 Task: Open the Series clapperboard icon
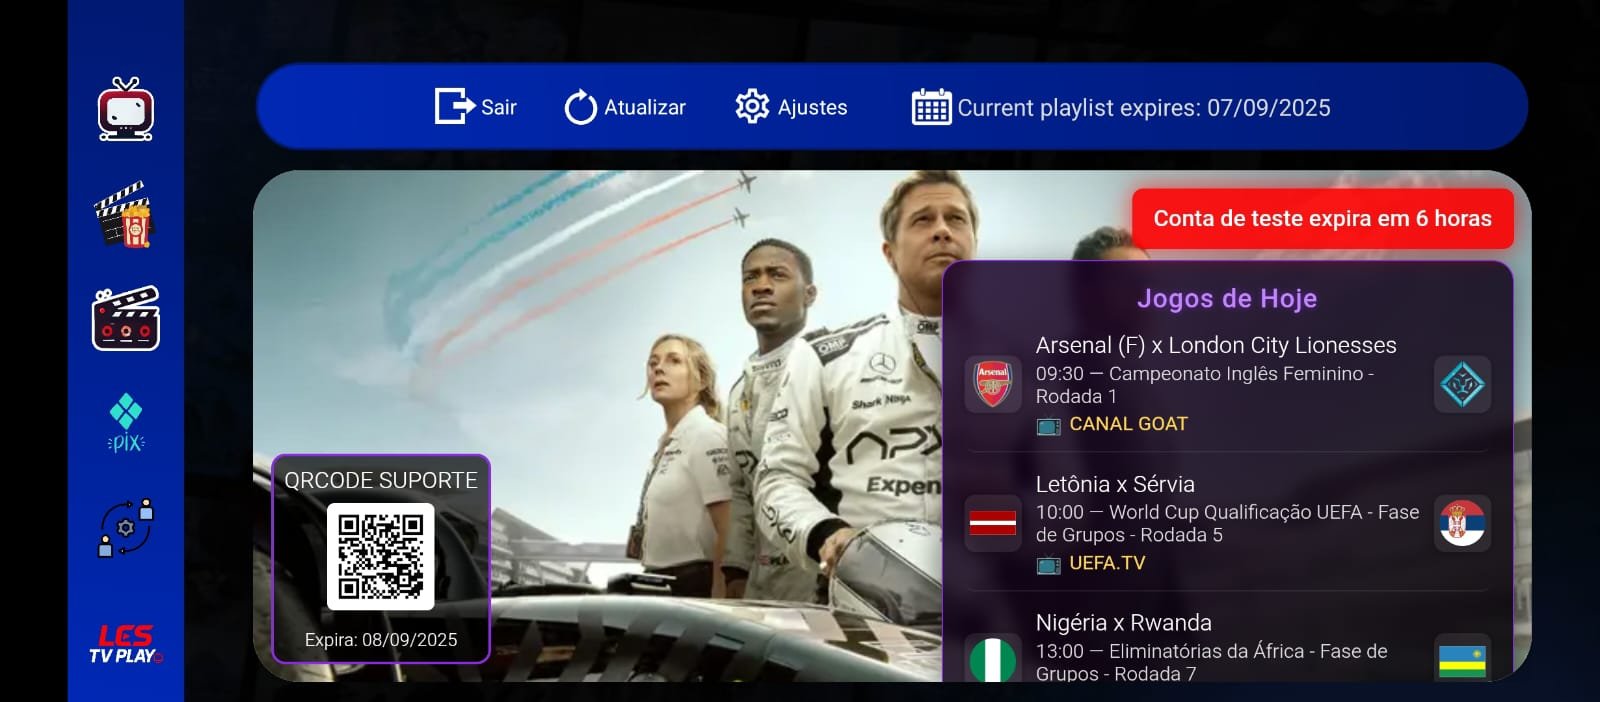(x=125, y=319)
